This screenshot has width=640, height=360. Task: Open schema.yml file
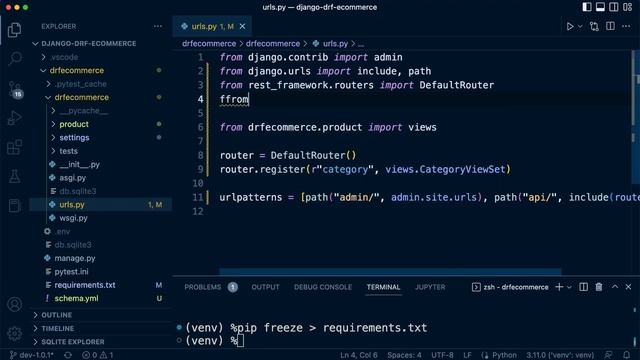click(76, 299)
